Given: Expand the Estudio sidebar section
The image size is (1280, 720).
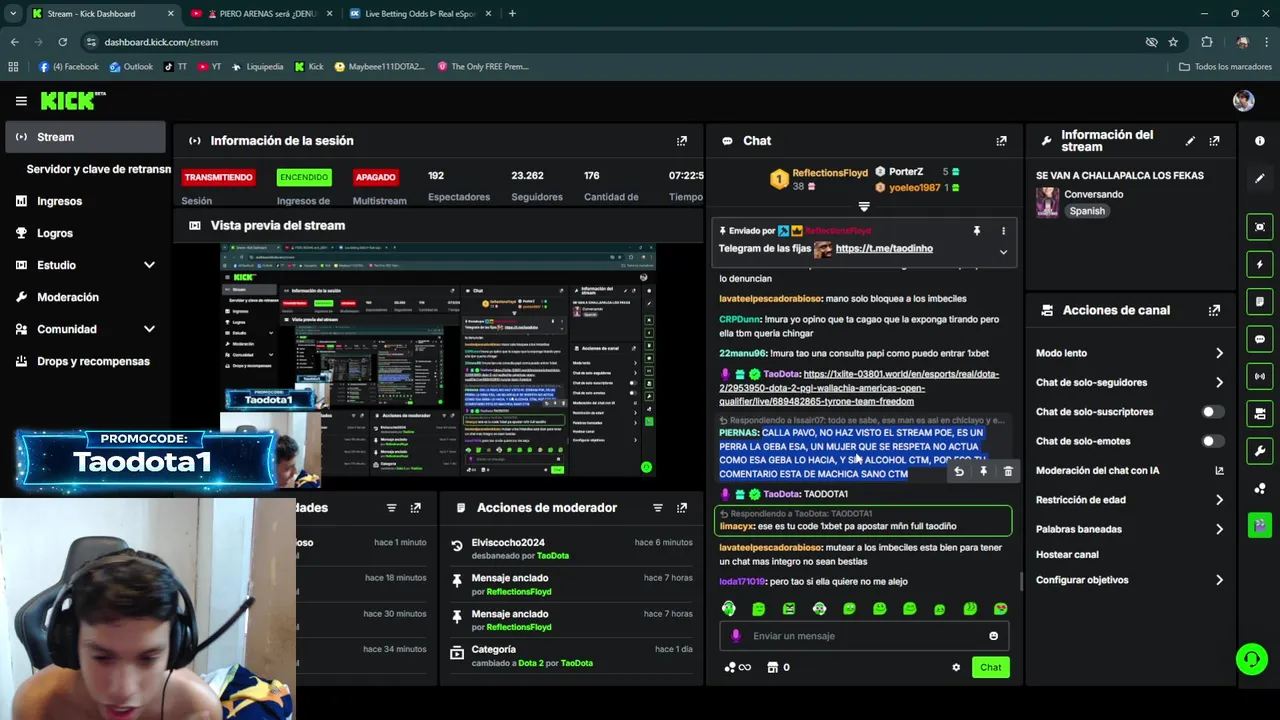Looking at the screenshot, I should 149,265.
